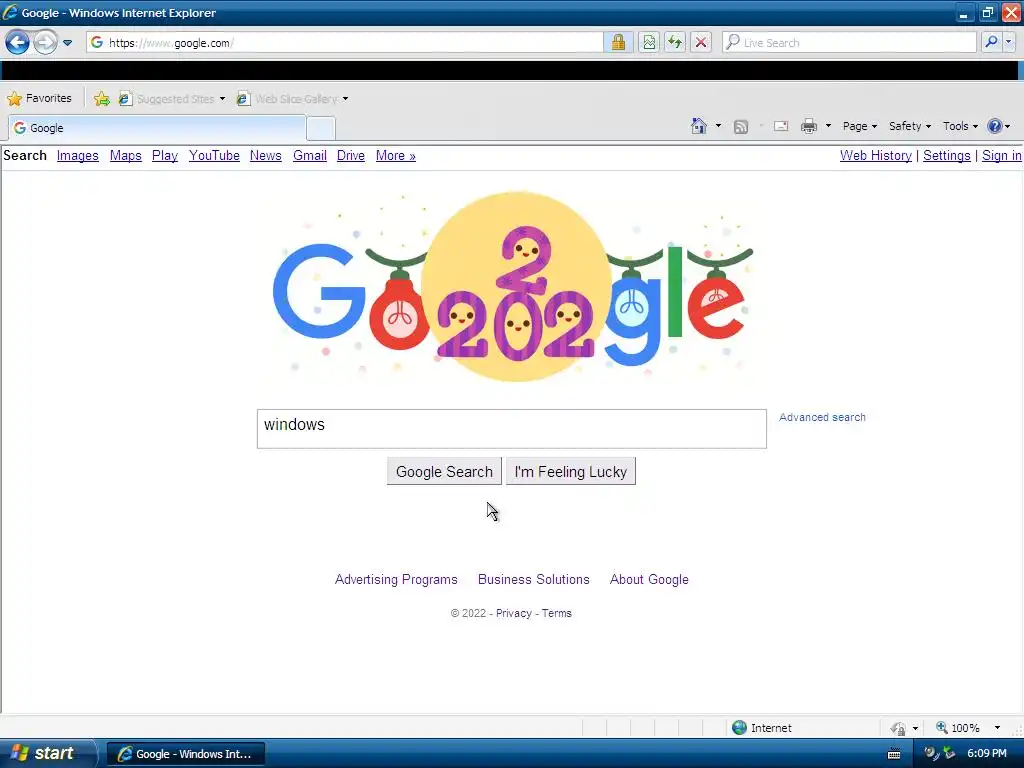1024x768 pixels.
Task: Open the Safety menu
Action: point(910,126)
